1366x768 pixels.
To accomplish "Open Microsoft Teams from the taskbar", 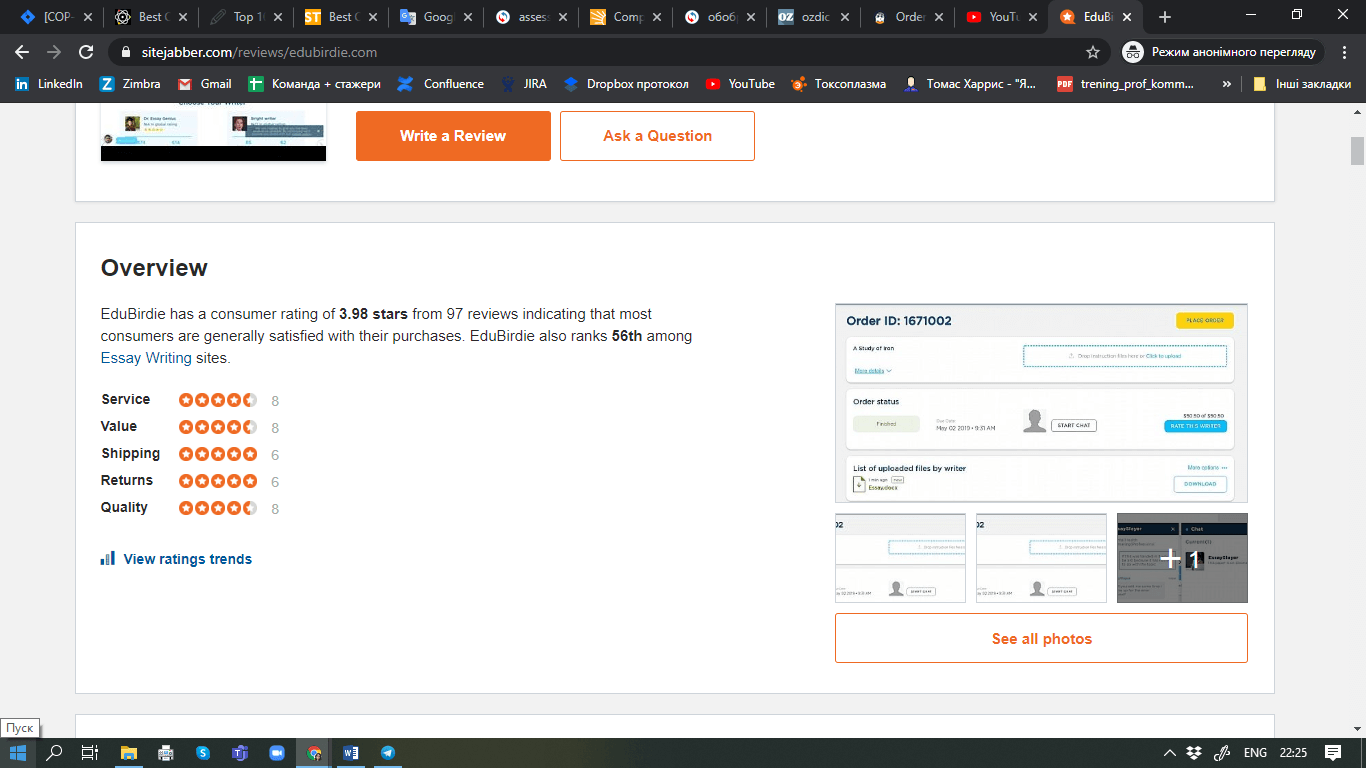I will pyautogui.click(x=240, y=753).
